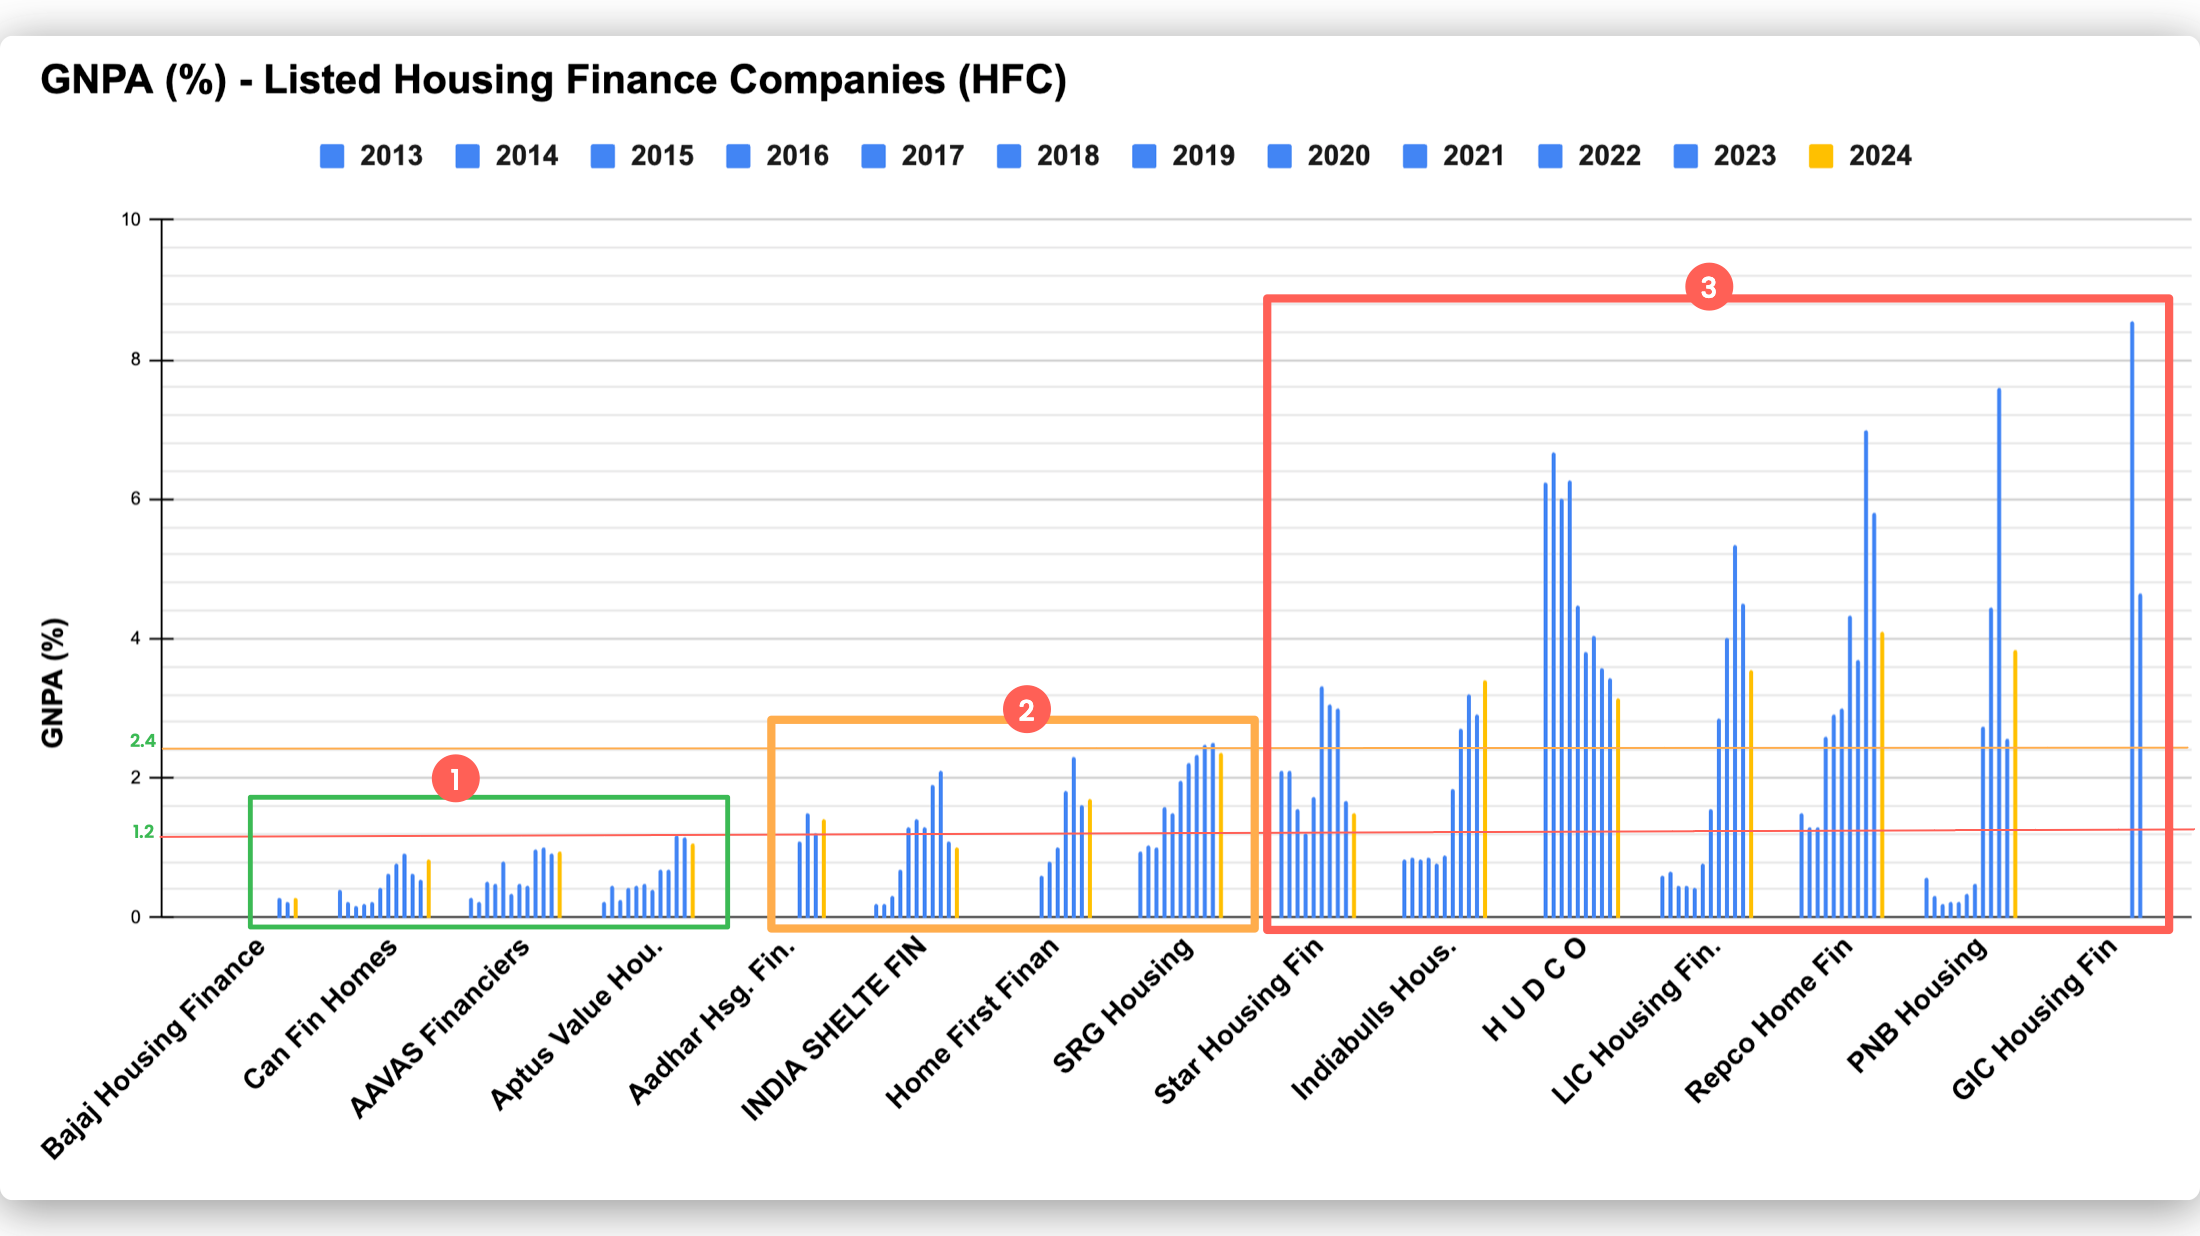2200x1236 pixels.
Task: Click the Home First Finan axis label
Action: 972,1023
